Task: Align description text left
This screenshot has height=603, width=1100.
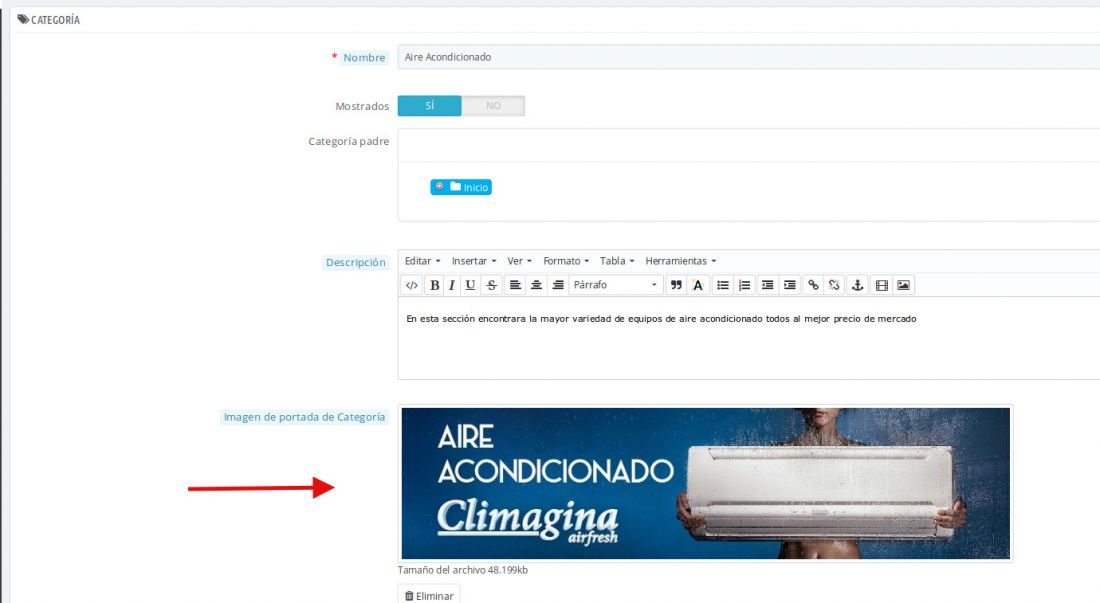Action: pyautogui.click(x=515, y=285)
